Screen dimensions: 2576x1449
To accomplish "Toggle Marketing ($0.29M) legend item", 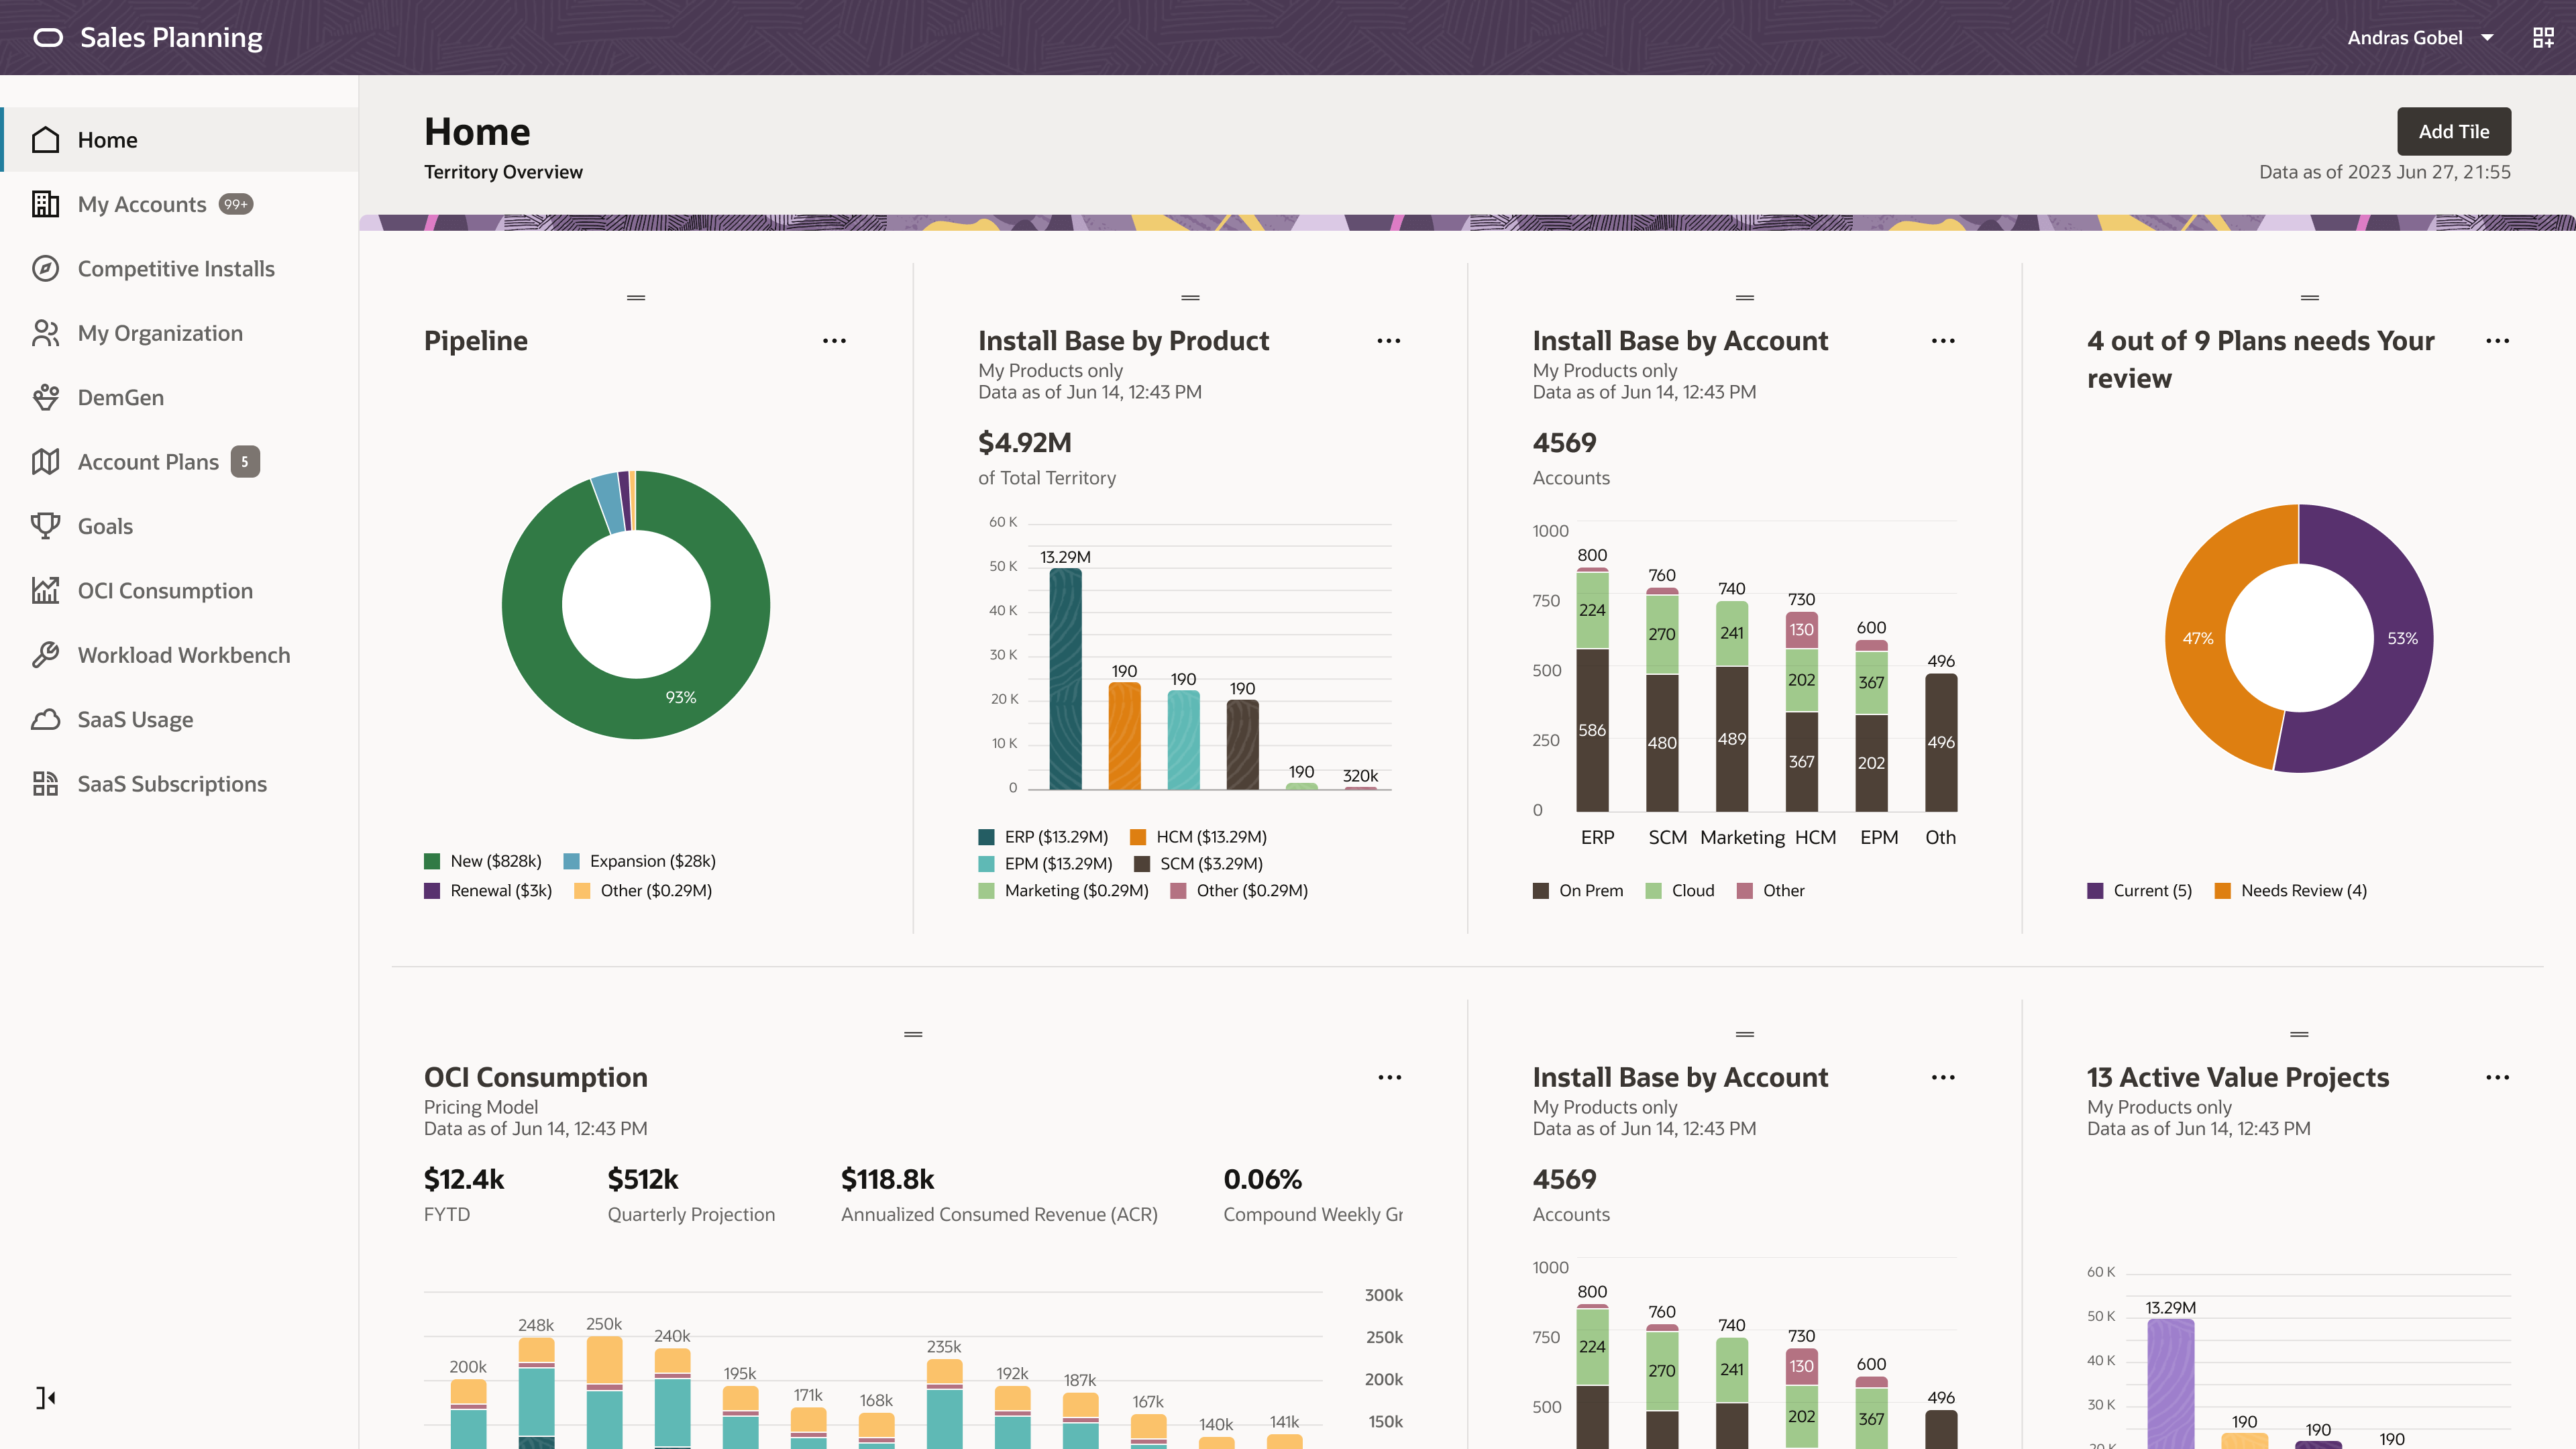I will tap(1063, 891).
